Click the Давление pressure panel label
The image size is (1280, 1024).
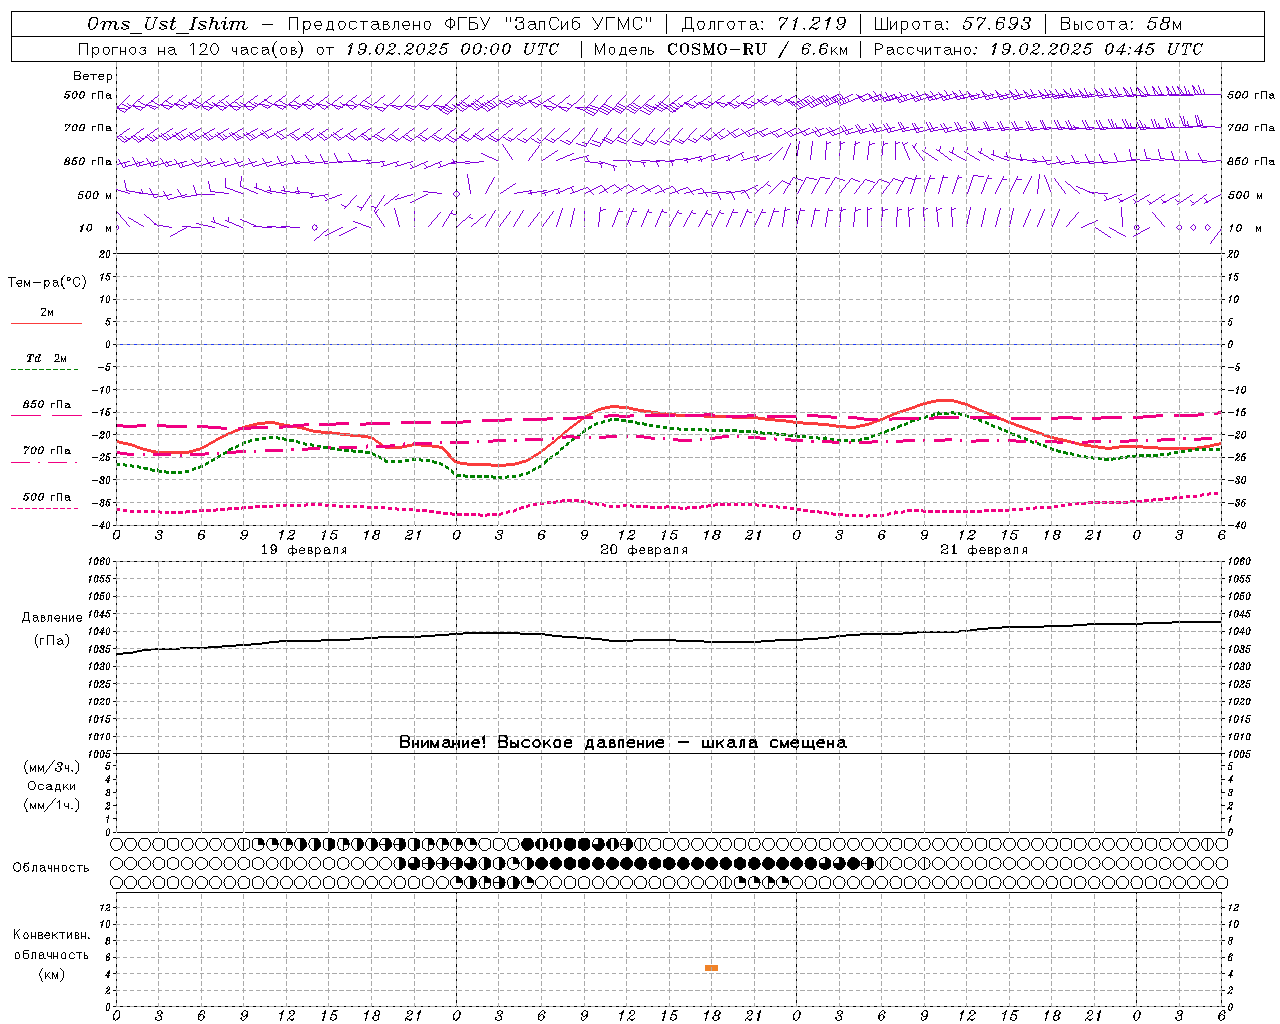point(52,618)
